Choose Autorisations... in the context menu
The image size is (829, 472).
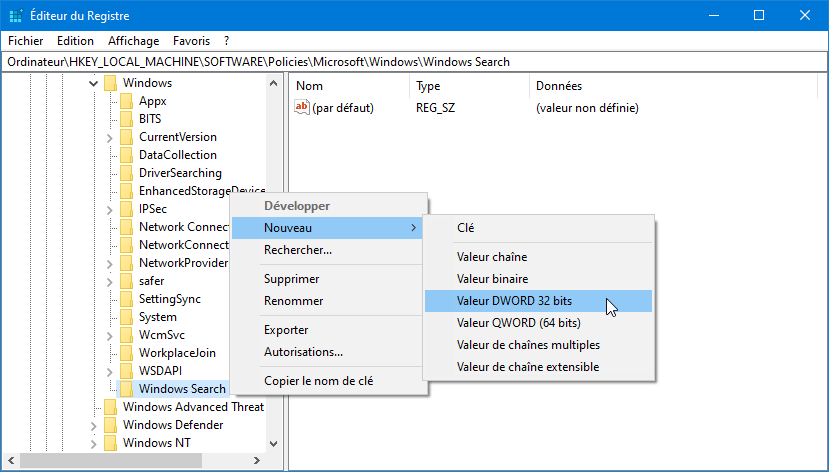pyautogui.click(x=327, y=352)
